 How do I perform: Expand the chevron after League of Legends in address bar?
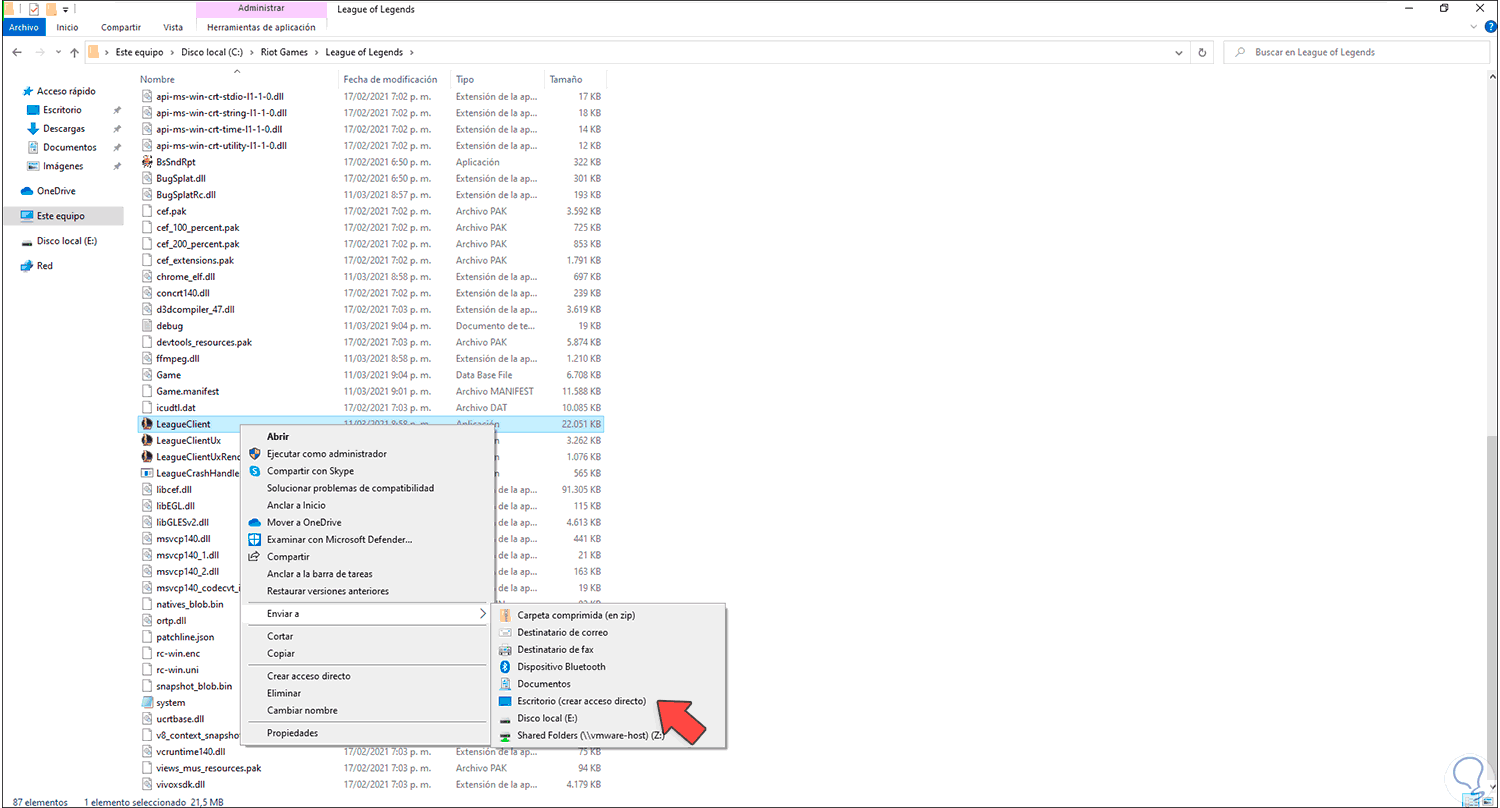pos(413,52)
